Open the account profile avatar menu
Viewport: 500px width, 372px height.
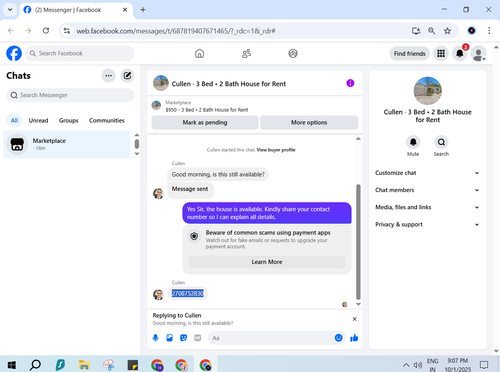click(479, 53)
